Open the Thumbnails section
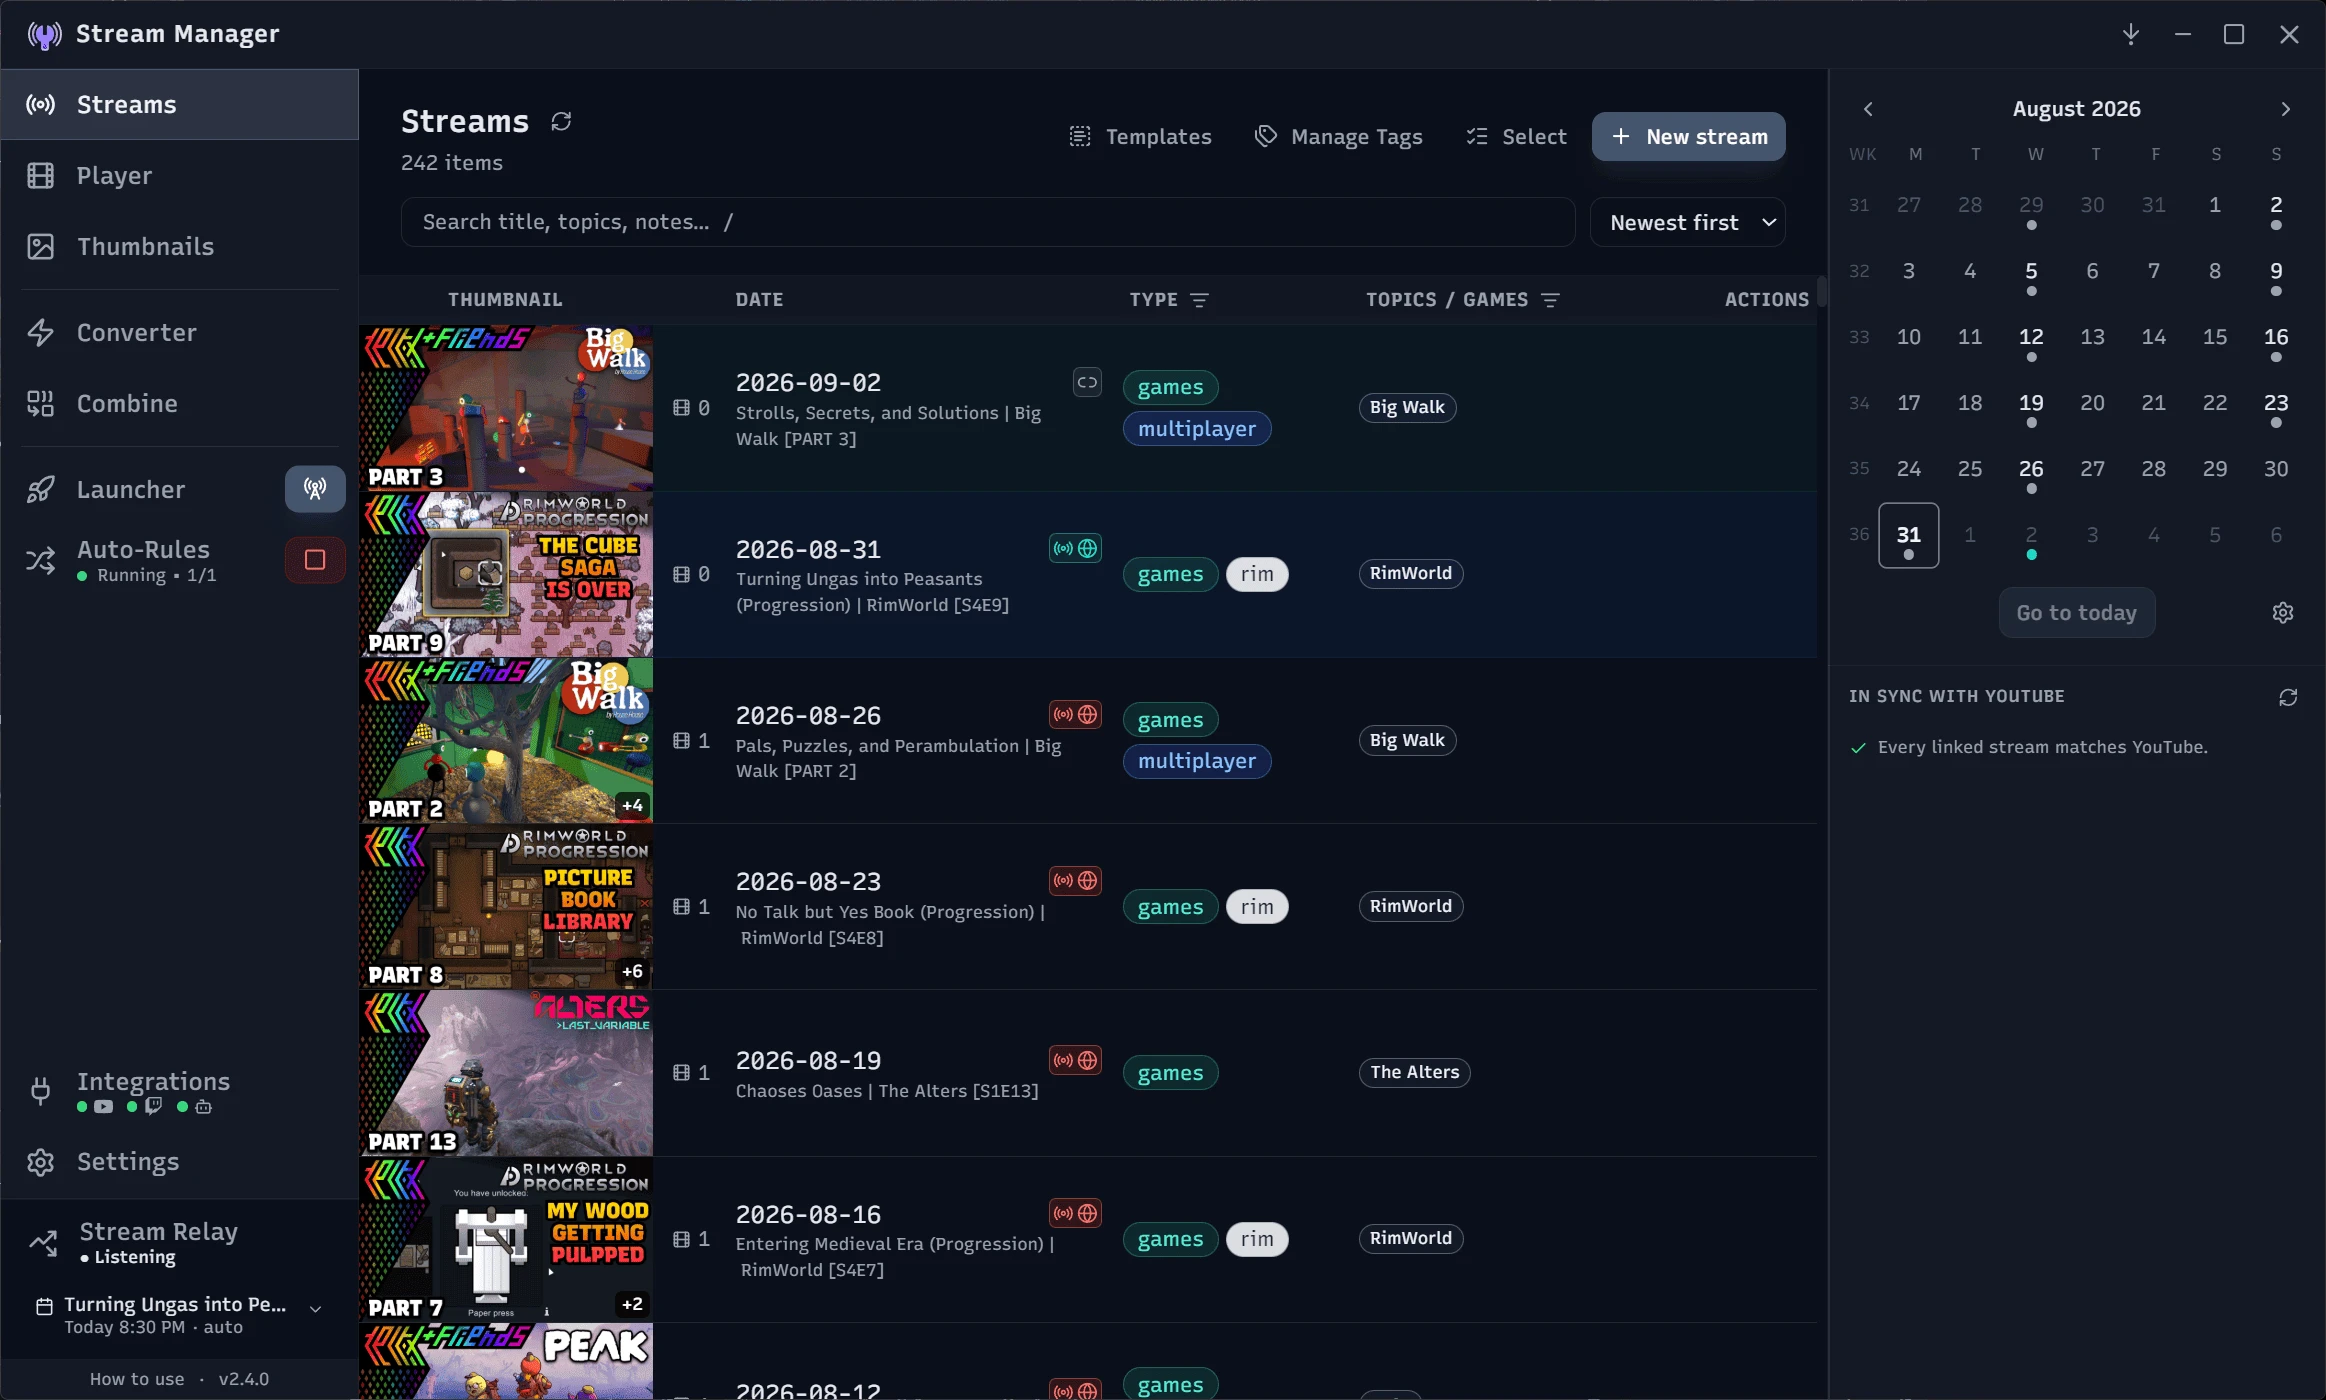Image resolution: width=2326 pixels, height=1400 pixels. pyautogui.click(x=180, y=246)
